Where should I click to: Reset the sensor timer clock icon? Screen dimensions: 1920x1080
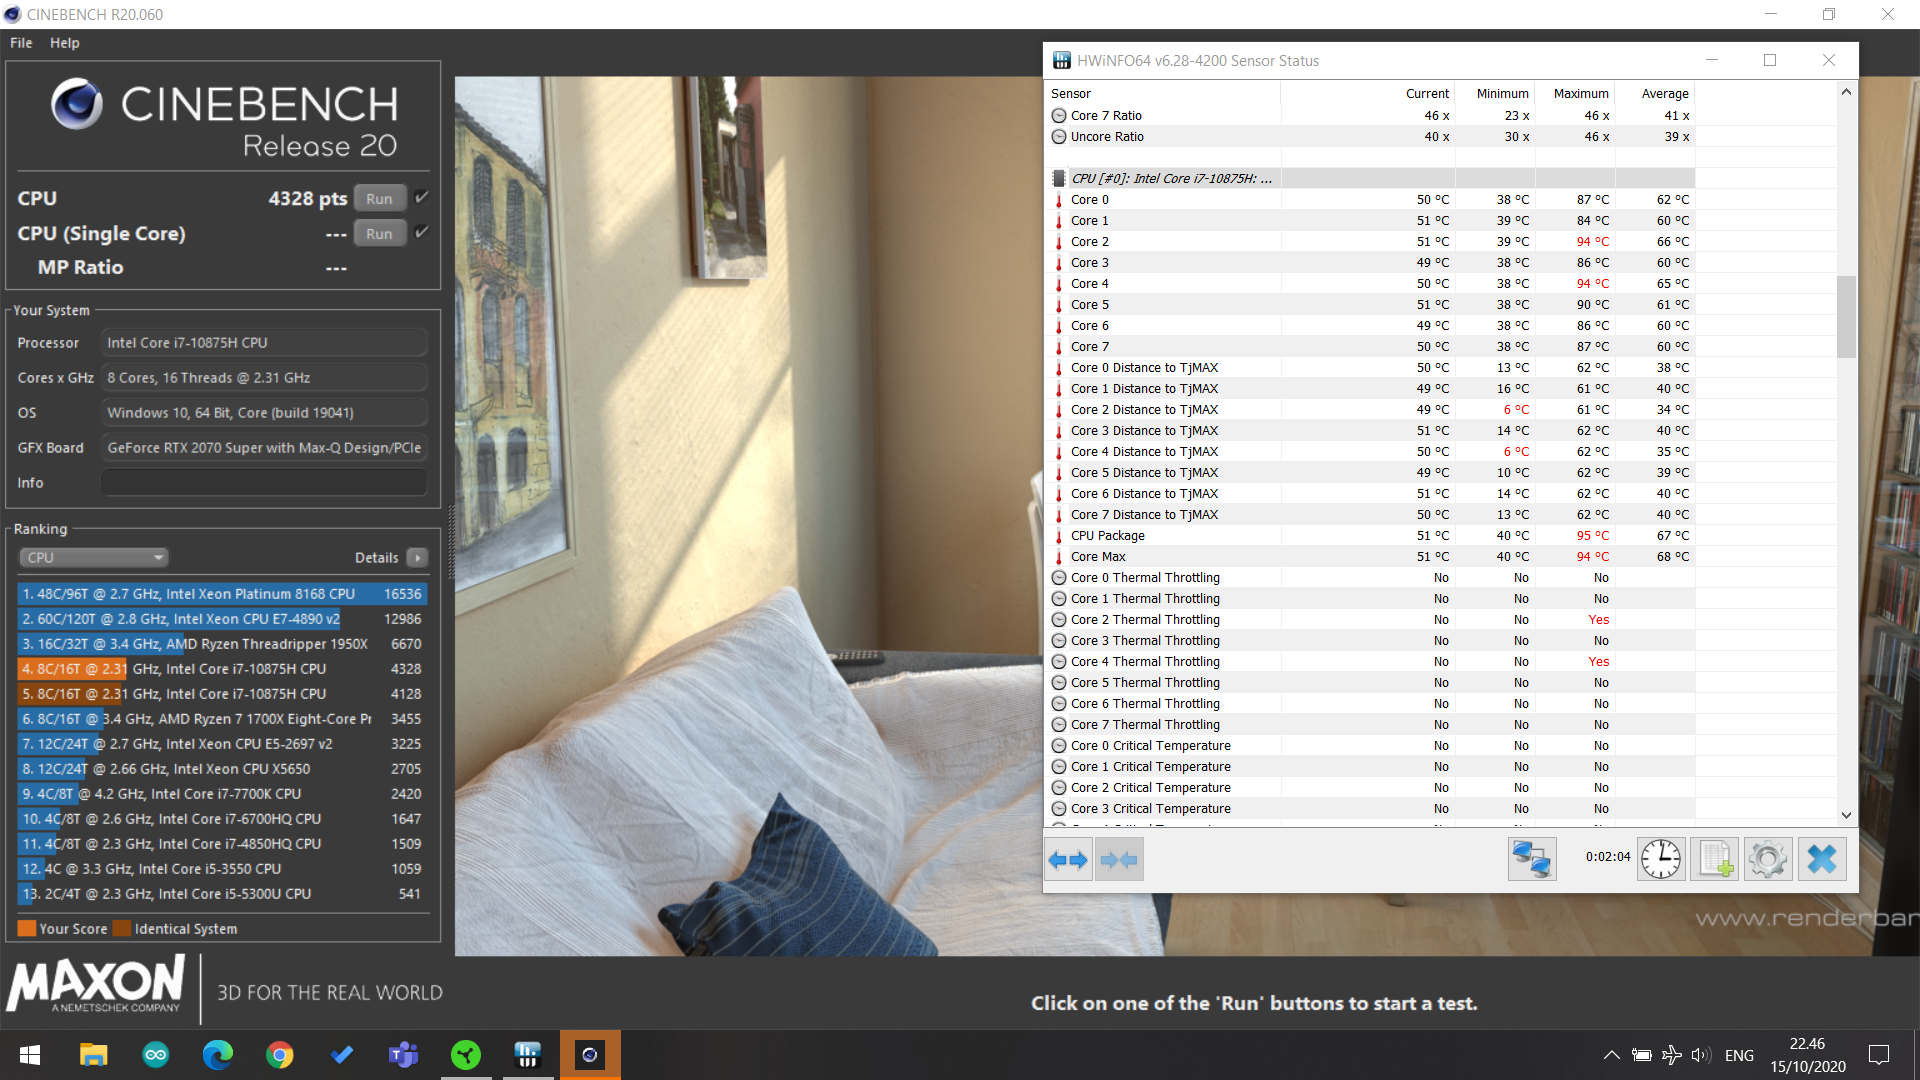coord(1661,859)
